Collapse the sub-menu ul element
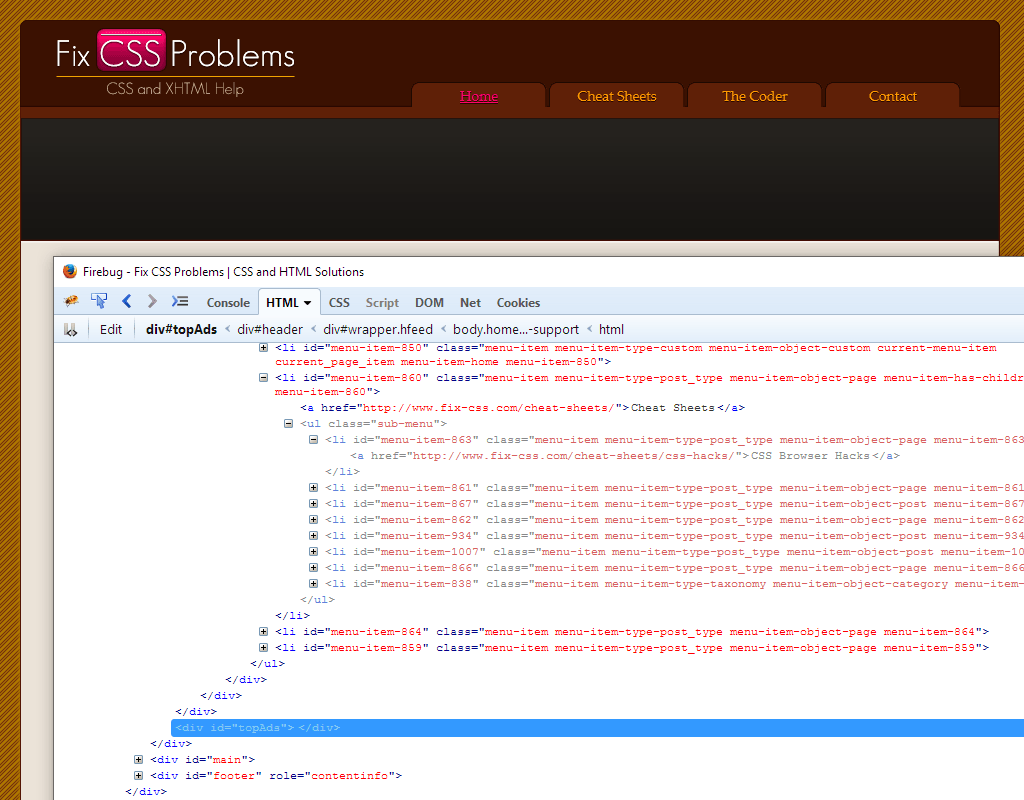The width and height of the screenshot is (1024, 800). pos(288,423)
